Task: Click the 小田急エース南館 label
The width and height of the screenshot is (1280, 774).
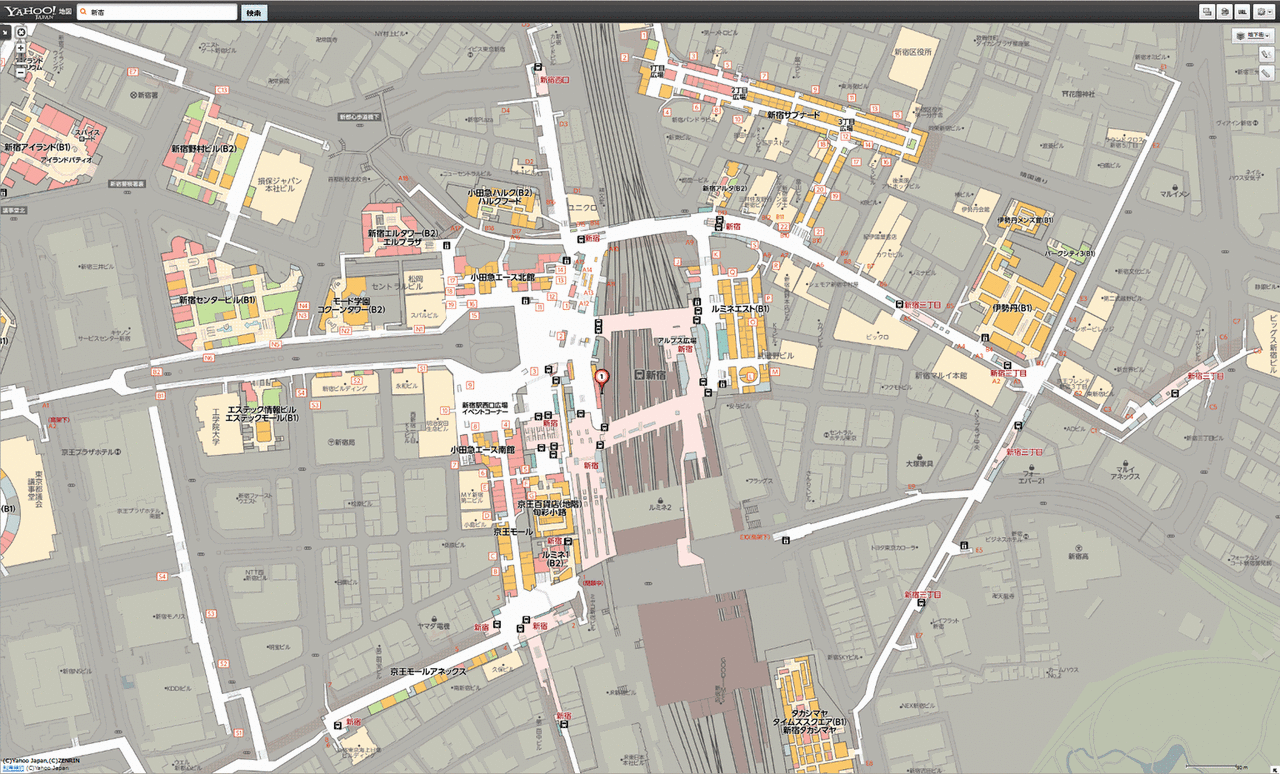Action: tap(482, 450)
